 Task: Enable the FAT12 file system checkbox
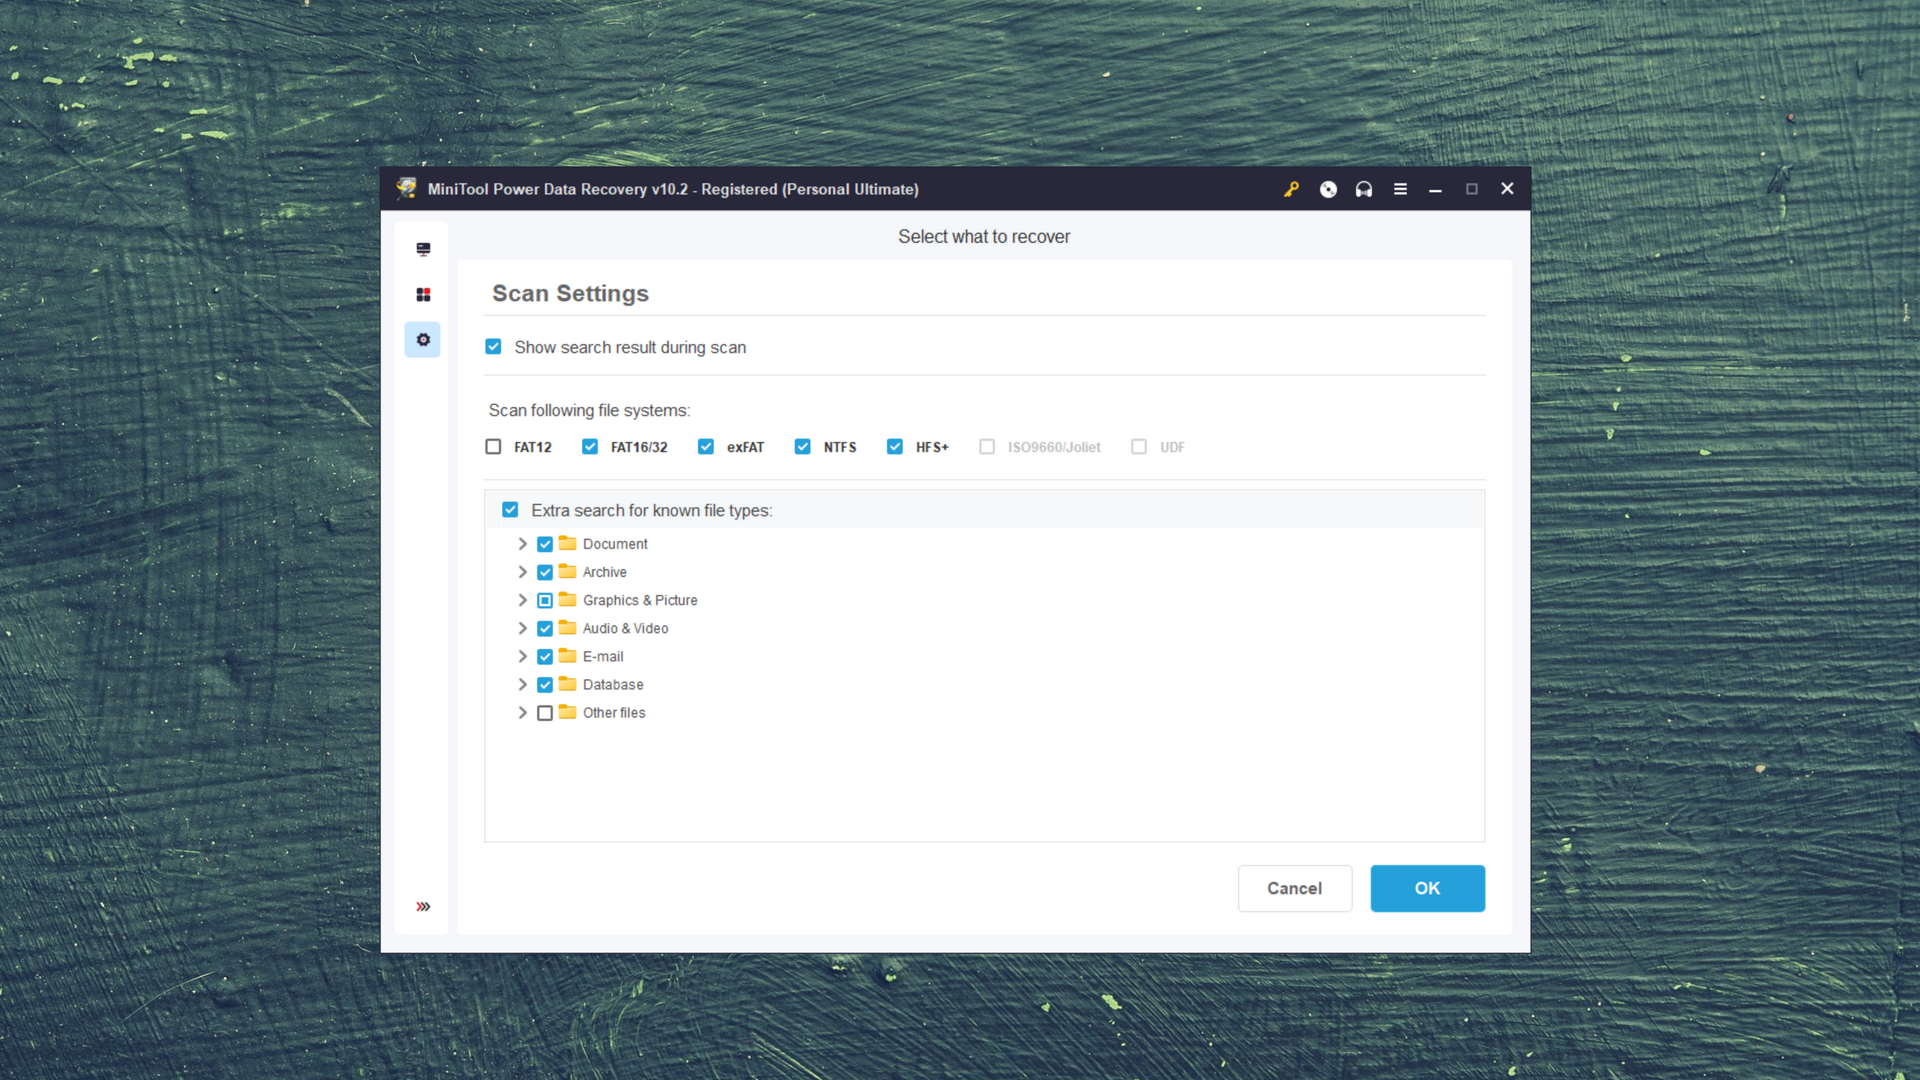tap(493, 447)
